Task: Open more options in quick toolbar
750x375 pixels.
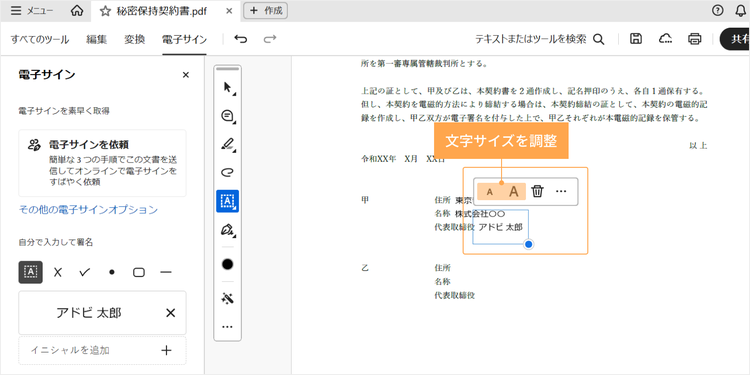Action: 228,327
